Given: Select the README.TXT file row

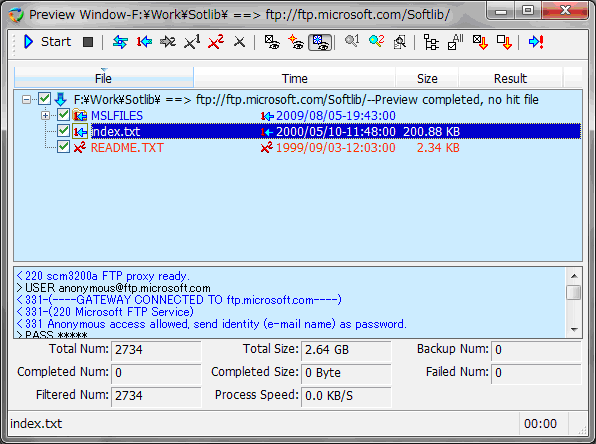Looking at the screenshot, I should point(298,147).
